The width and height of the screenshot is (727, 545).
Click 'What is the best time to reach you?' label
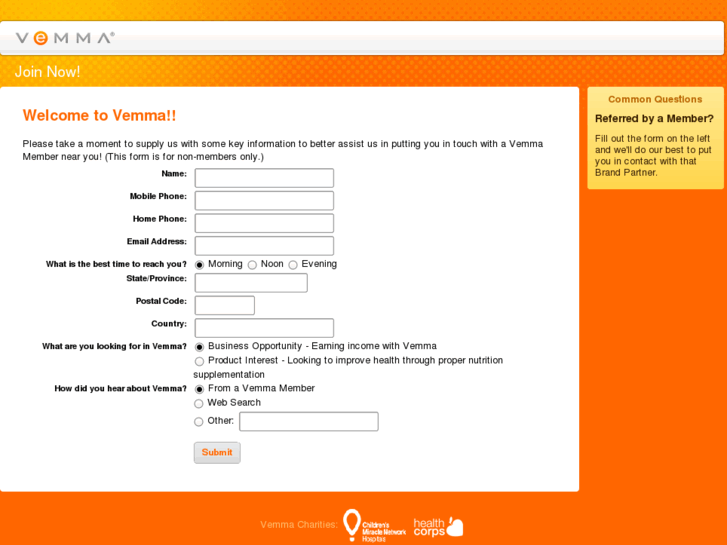[116, 264]
